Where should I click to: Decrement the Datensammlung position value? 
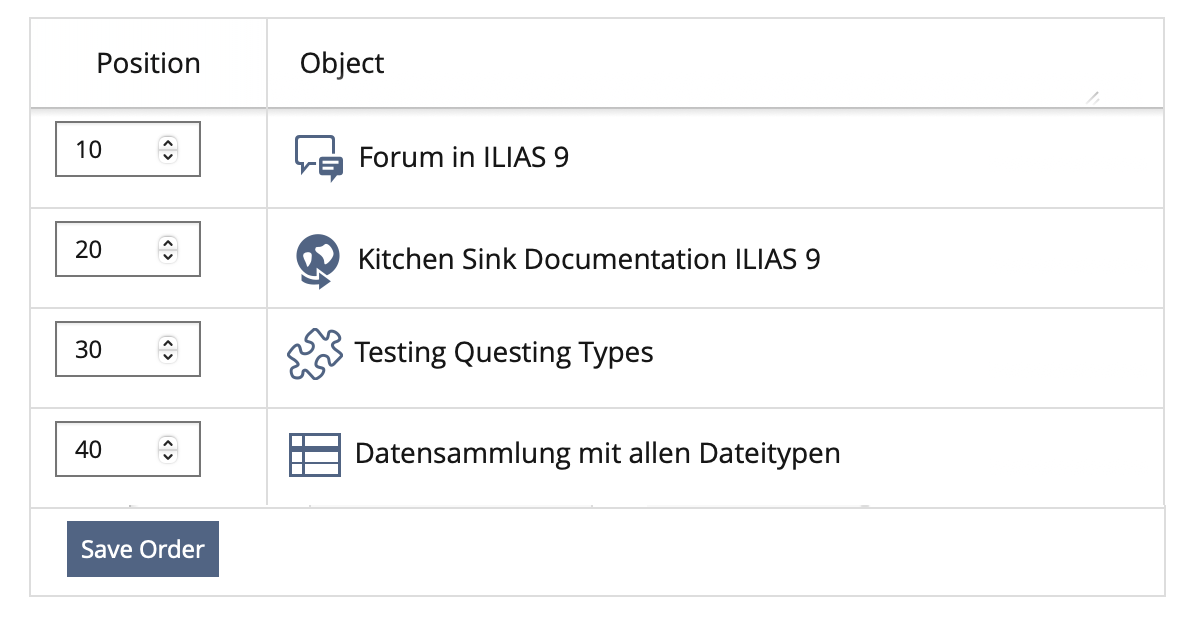(x=168, y=456)
